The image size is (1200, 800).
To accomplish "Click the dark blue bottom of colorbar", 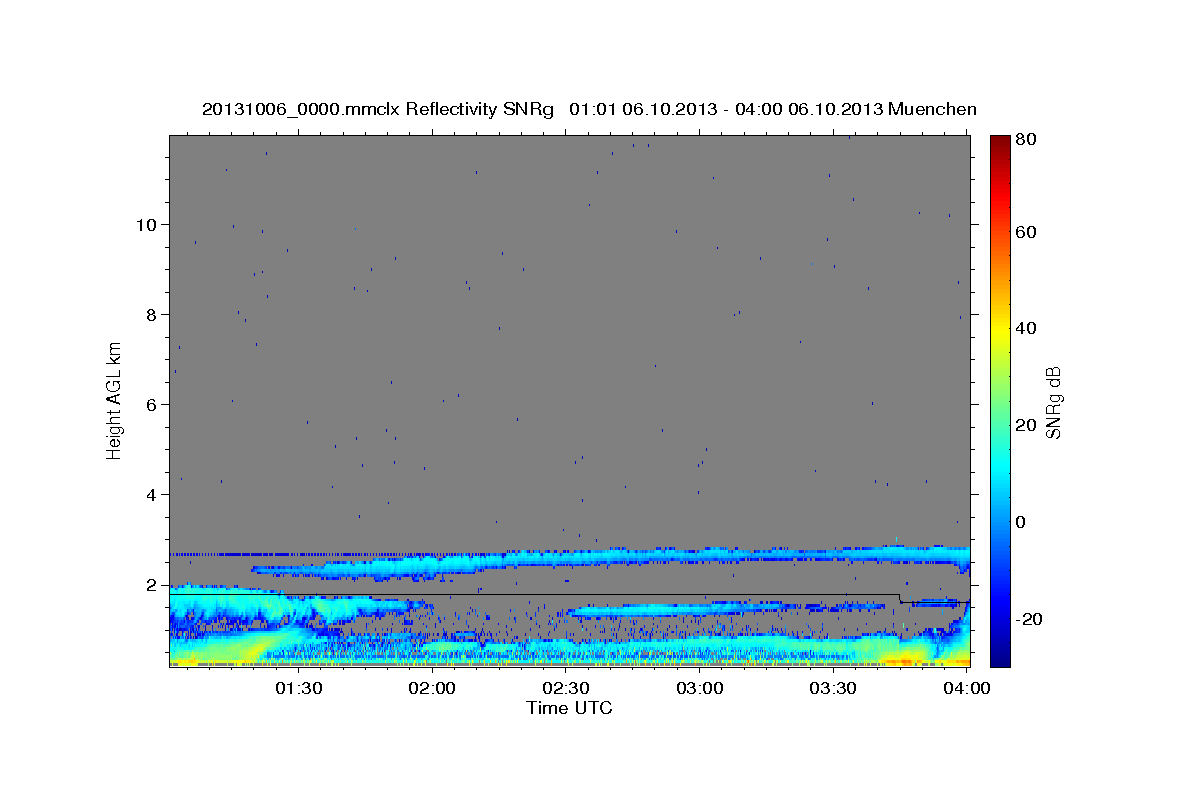I will [999, 655].
